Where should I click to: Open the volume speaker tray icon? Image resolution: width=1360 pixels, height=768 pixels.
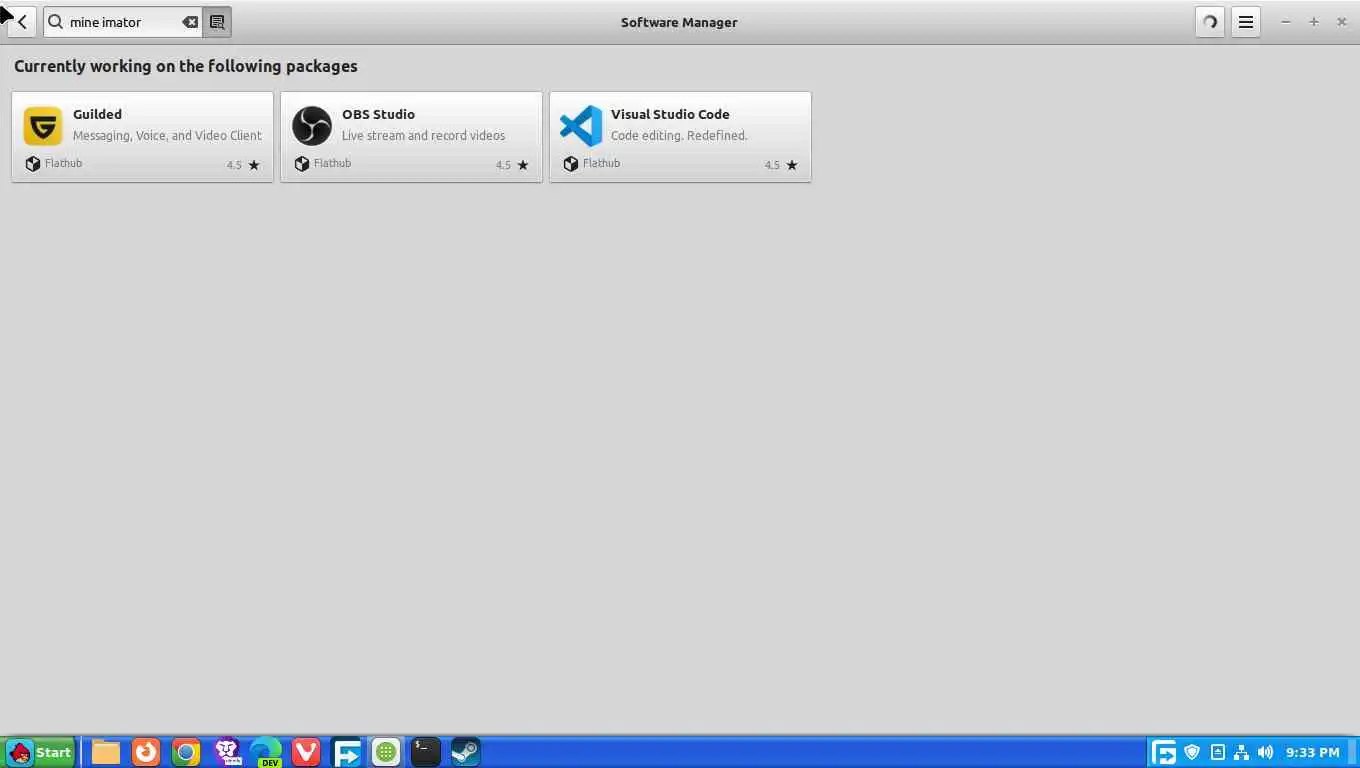1266,752
